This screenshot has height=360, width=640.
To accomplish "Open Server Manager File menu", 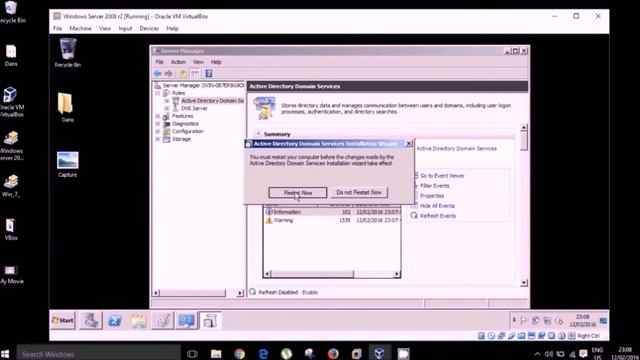I will click(x=159, y=62).
